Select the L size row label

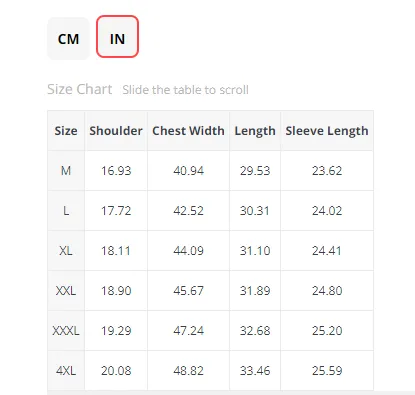click(66, 211)
